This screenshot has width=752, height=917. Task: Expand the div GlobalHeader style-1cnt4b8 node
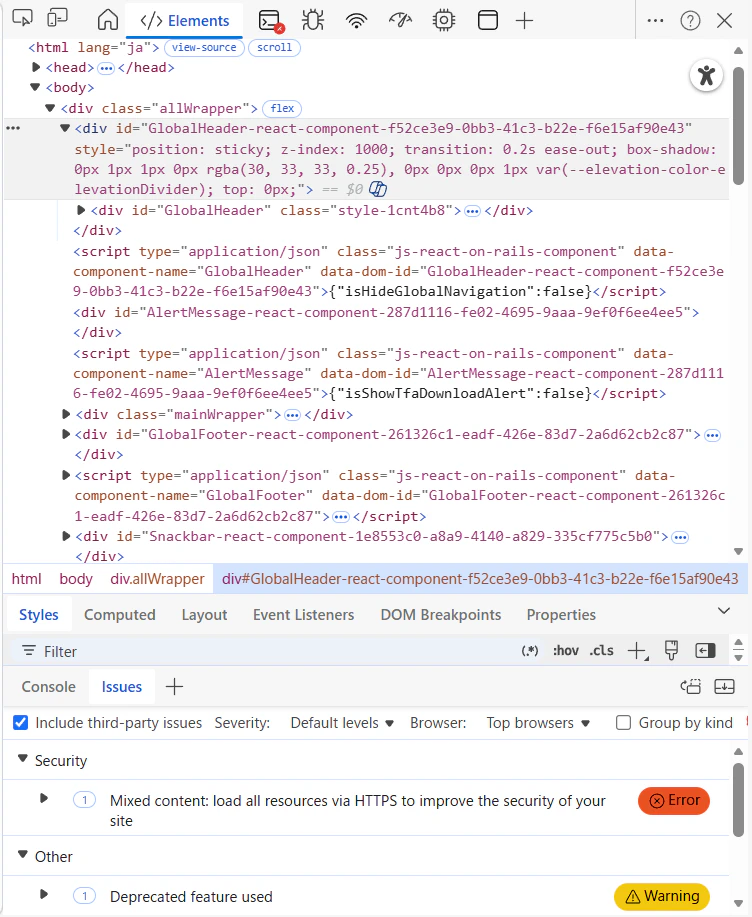(x=81, y=210)
